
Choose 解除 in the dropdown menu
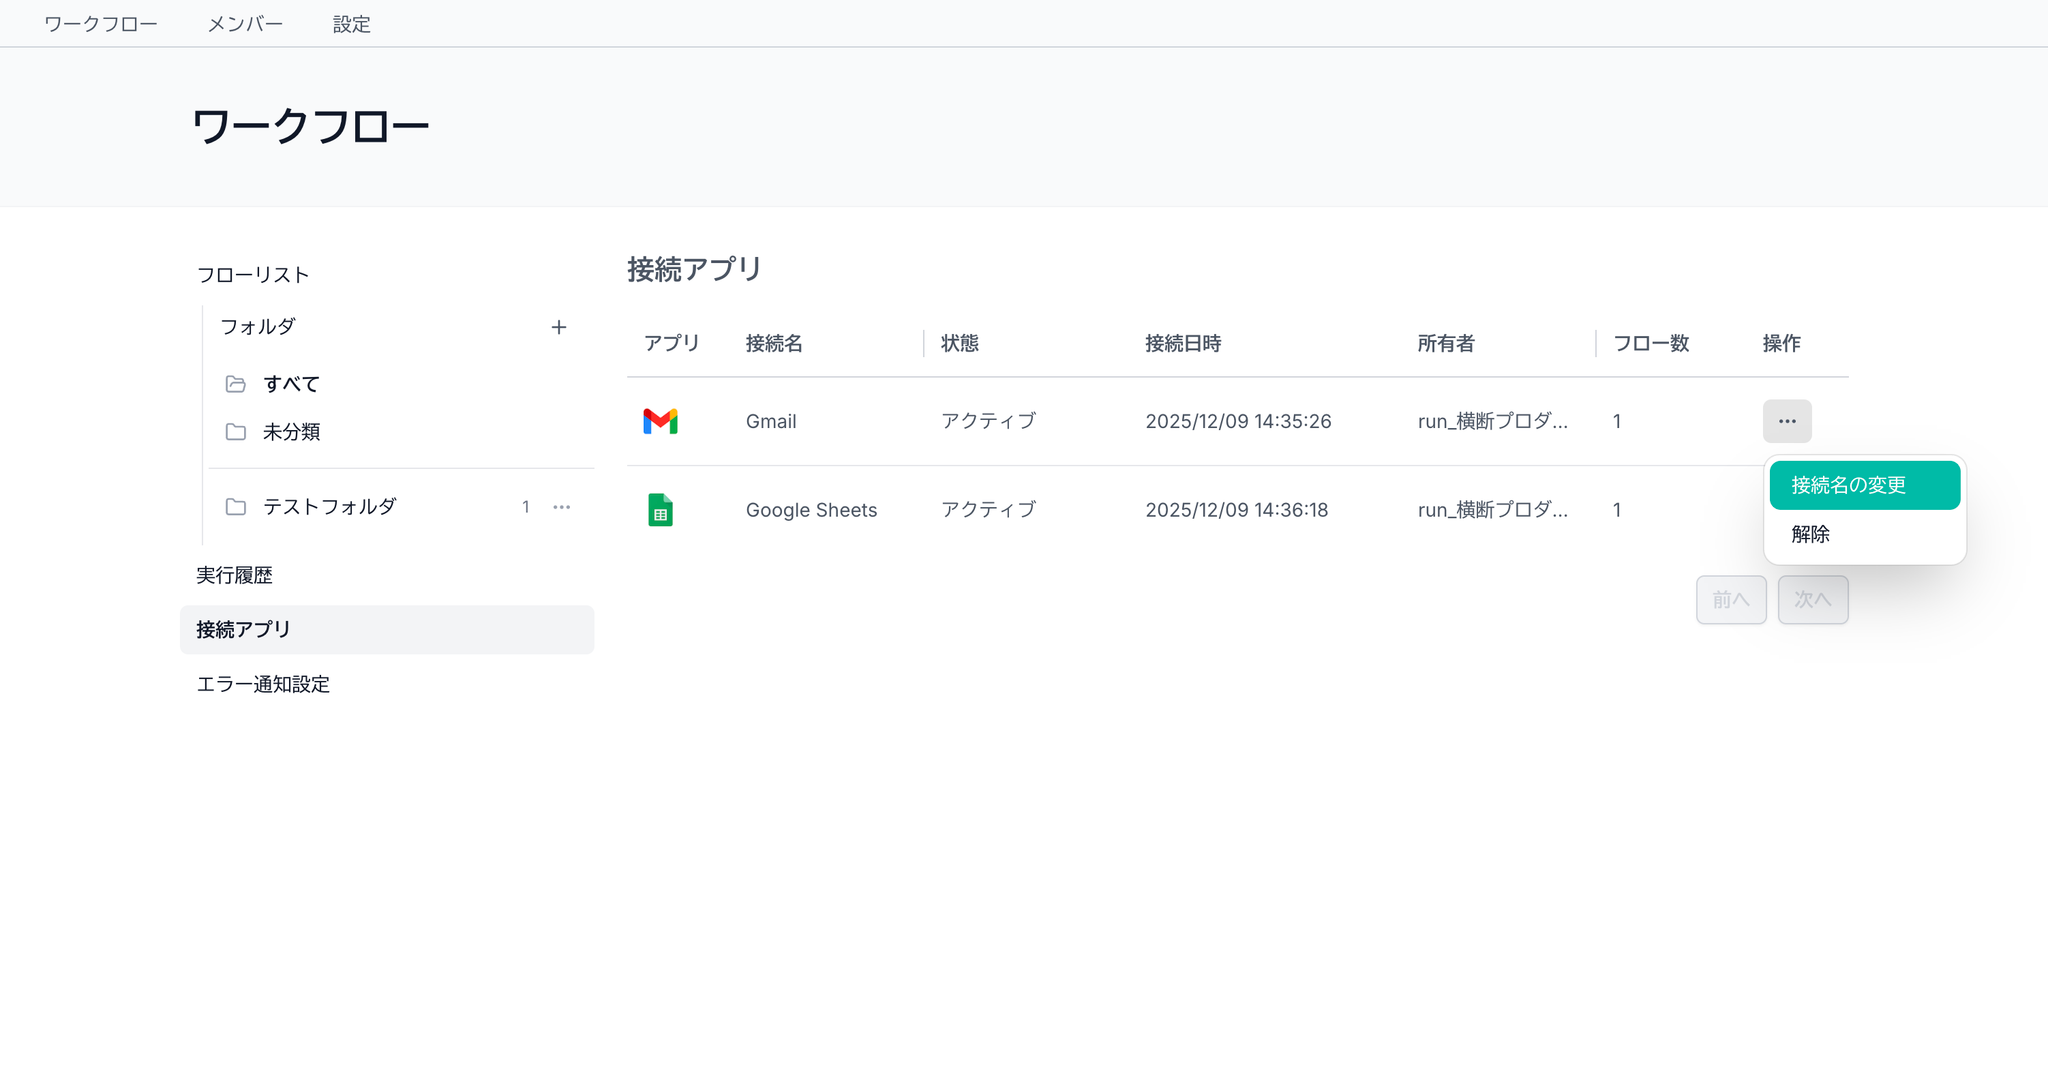[x=1810, y=534]
